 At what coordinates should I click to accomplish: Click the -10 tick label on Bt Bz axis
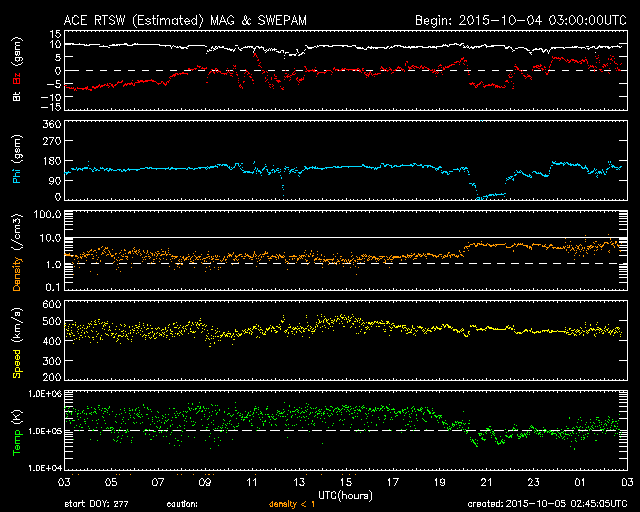click(x=51, y=97)
